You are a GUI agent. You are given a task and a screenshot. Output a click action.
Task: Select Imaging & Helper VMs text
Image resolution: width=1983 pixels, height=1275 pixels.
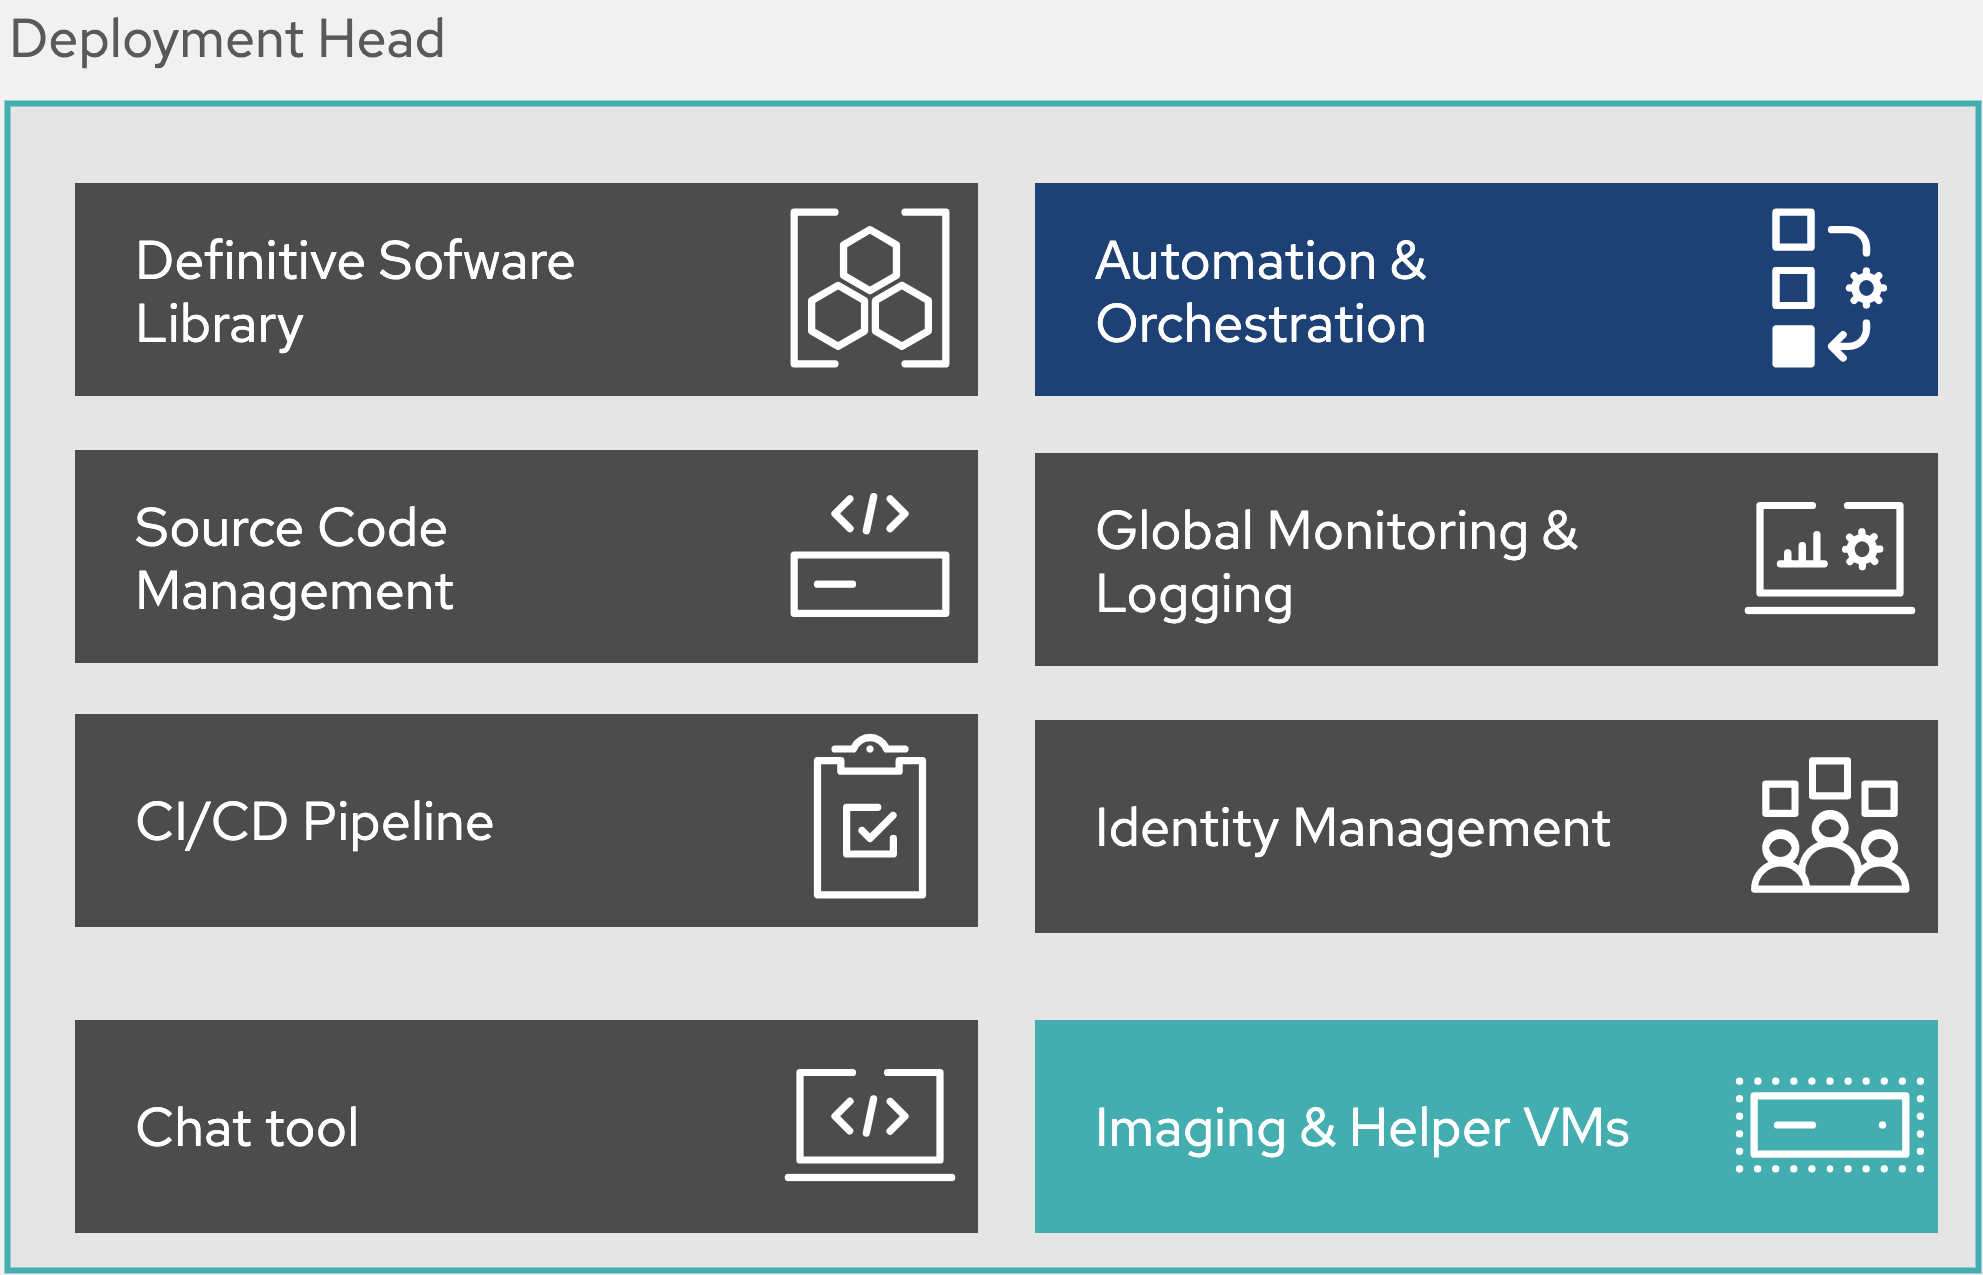[x=1361, y=1128]
